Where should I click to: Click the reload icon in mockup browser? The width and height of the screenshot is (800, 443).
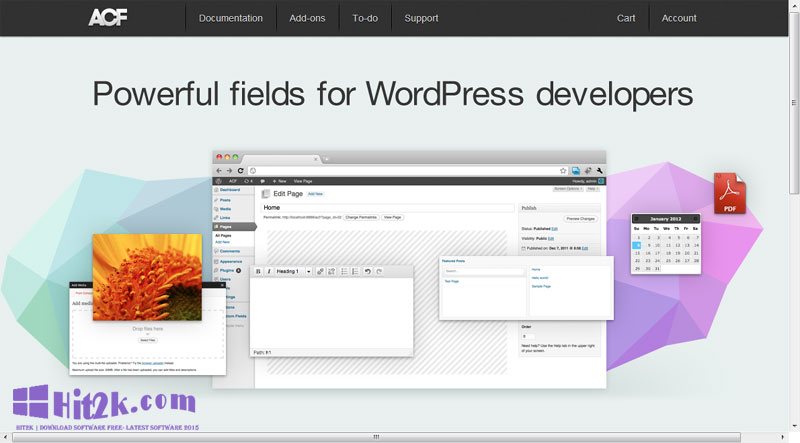click(x=240, y=170)
